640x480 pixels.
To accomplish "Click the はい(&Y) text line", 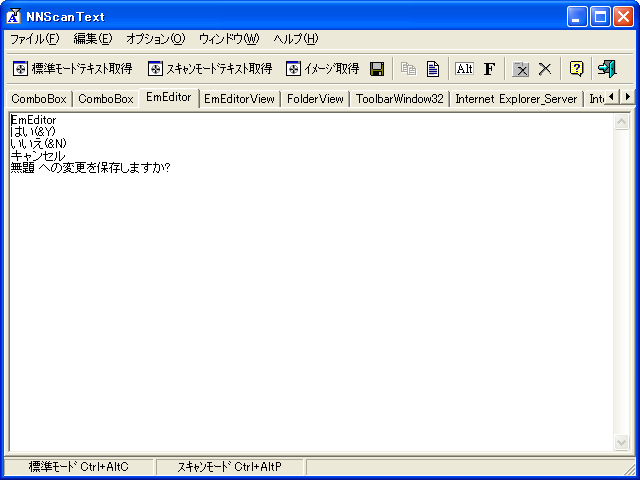I will 33,131.
